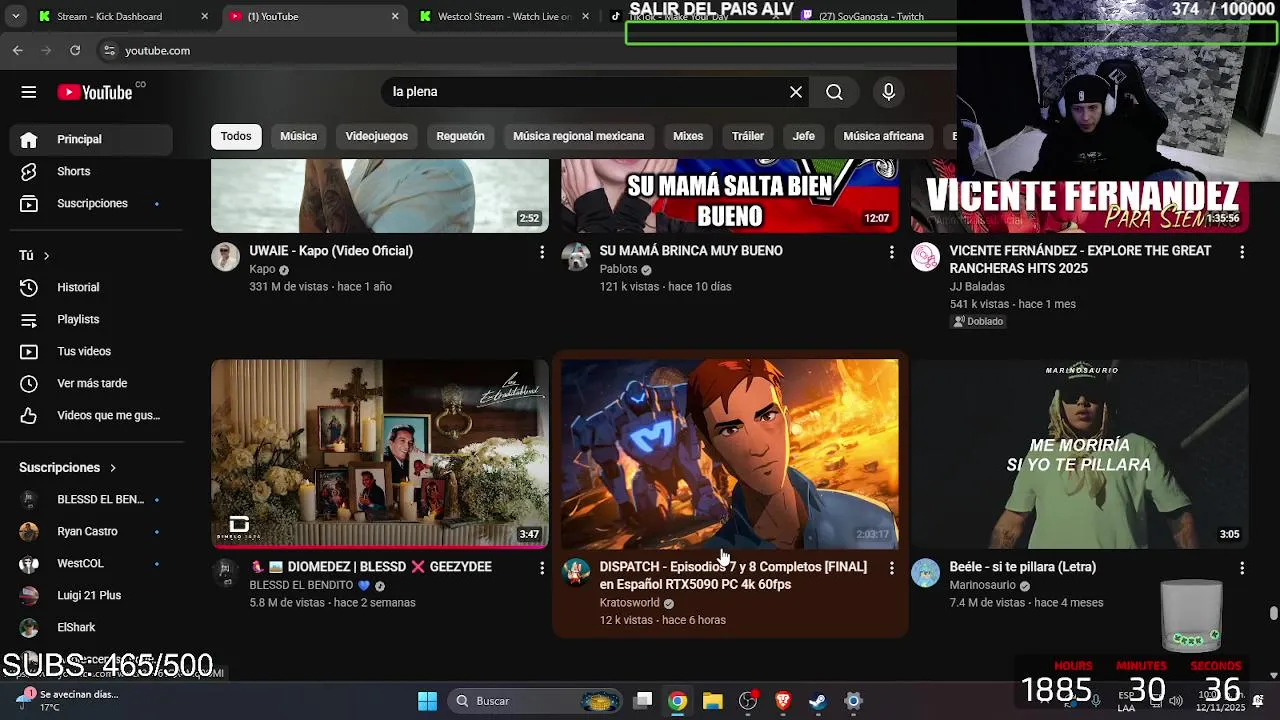This screenshot has width=1280, height=720.
Task: Open Suscripciones in the sidebar
Action: point(91,203)
